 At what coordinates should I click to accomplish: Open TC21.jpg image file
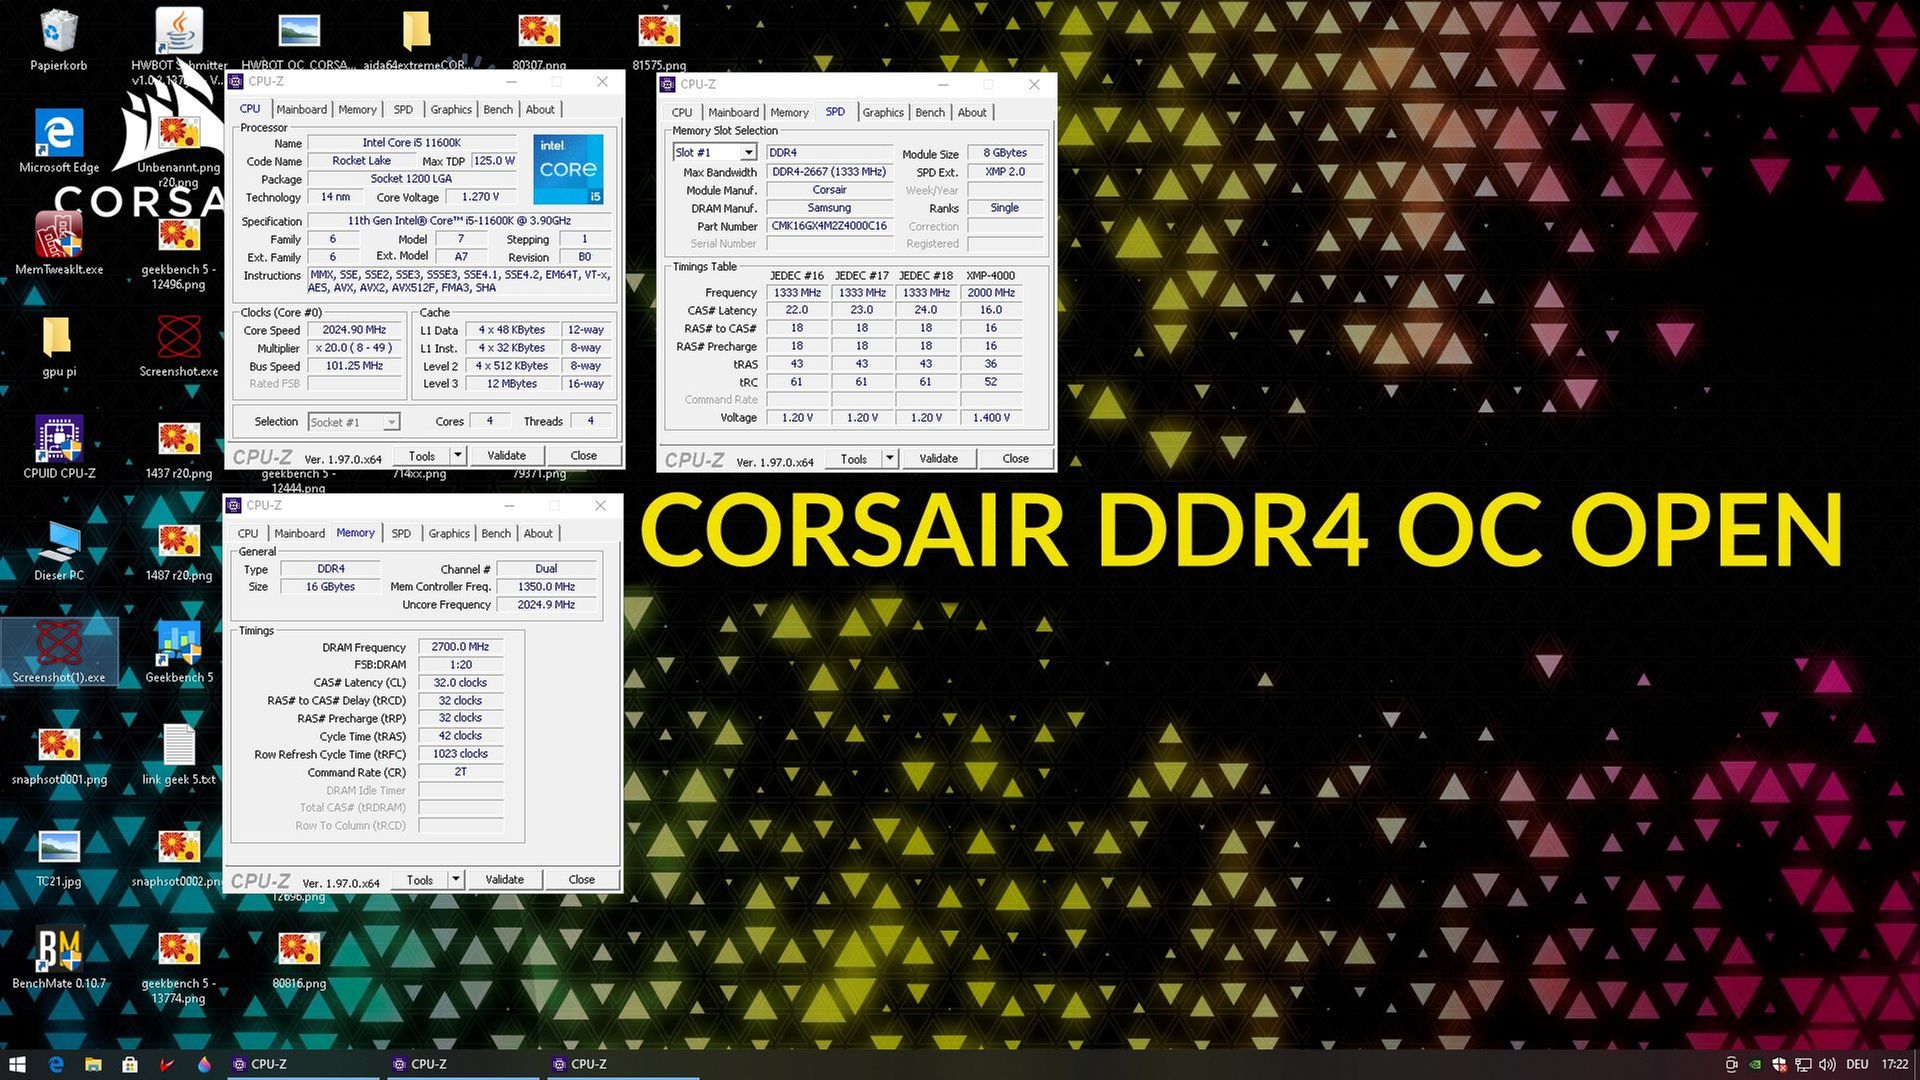point(59,856)
